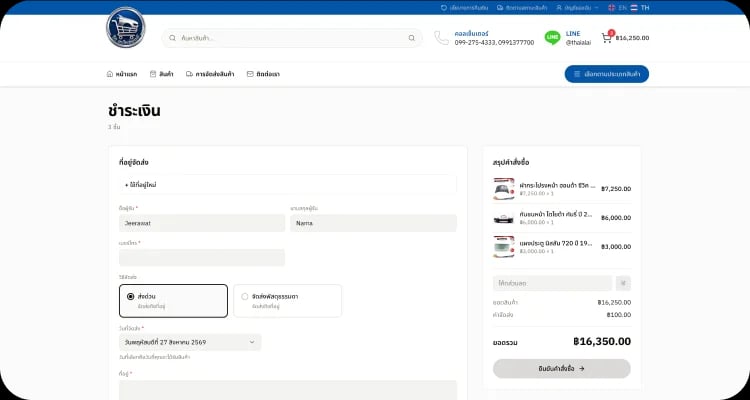Click the phone icon beside call center
Image resolution: width=750 pixels, height=400 pixels.
(x=441, y=38)
